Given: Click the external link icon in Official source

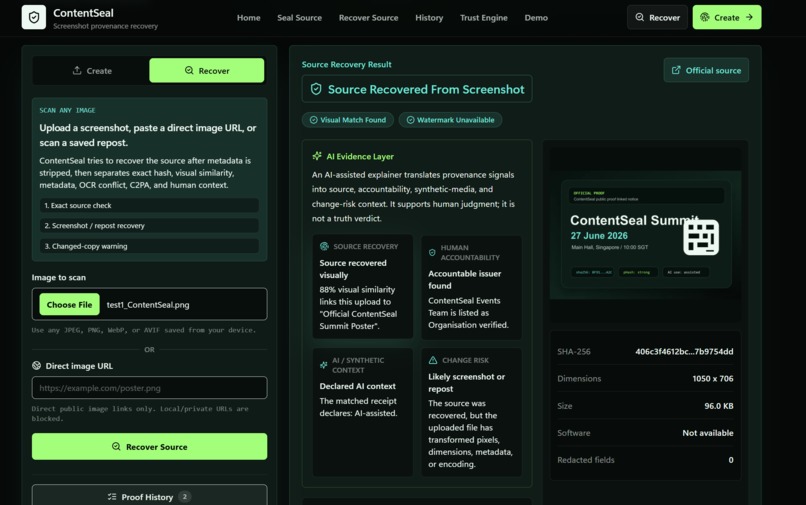Looking at the screenshot, I should (x=676, y=70).
